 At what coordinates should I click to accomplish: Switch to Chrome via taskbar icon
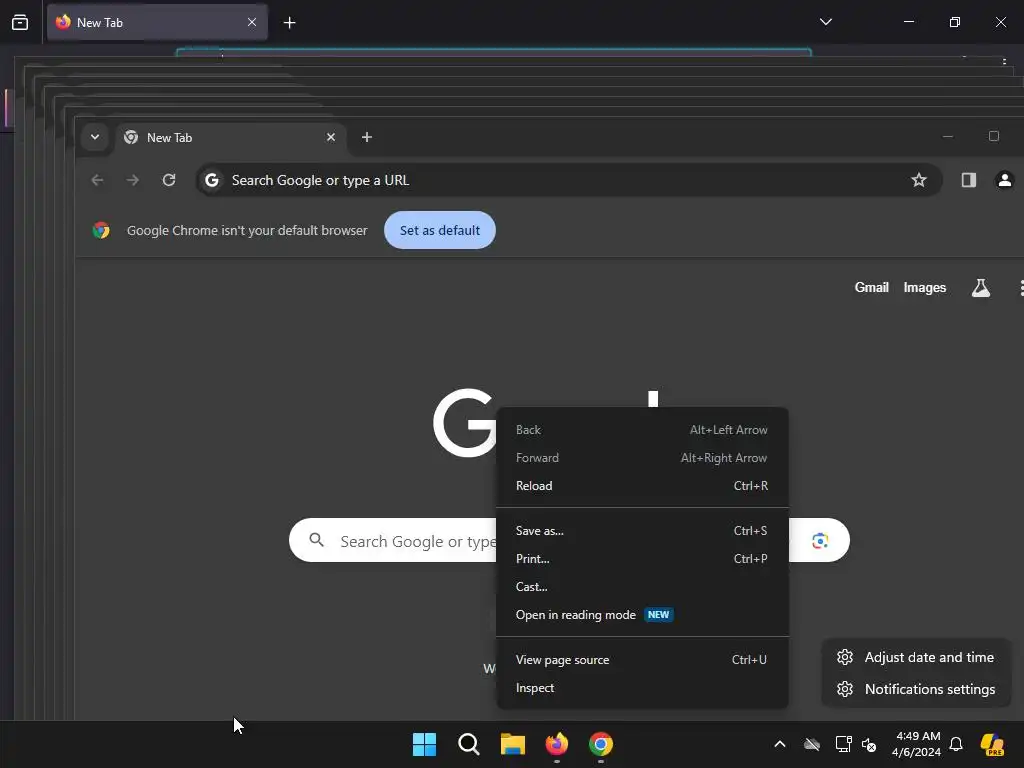pos(601,744)
